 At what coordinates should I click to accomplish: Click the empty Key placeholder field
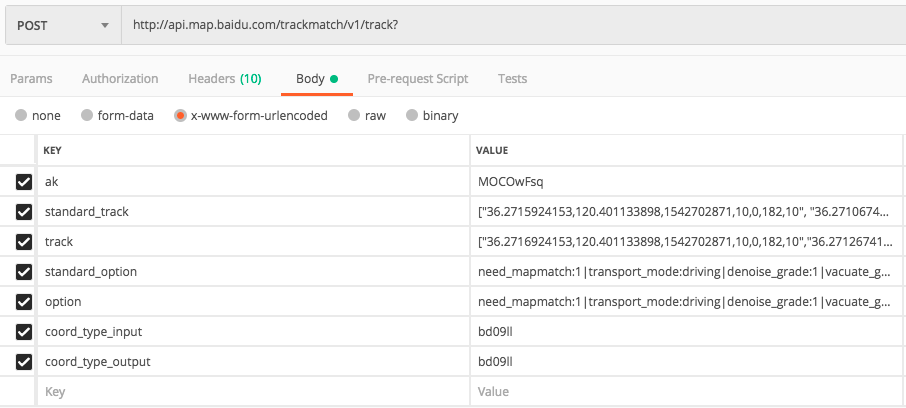coord(250,392)
